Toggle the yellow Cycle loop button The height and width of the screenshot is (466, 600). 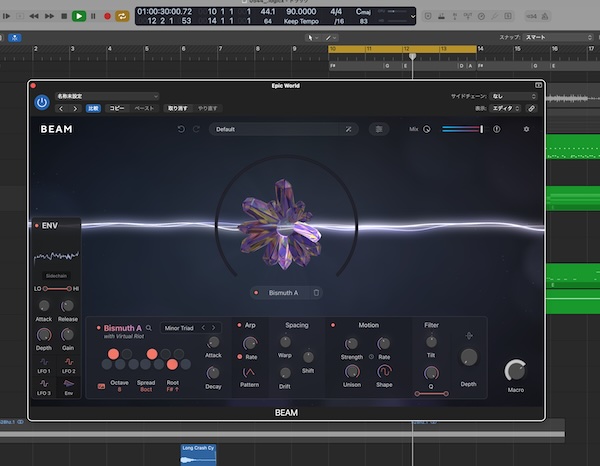pos(122,16)
